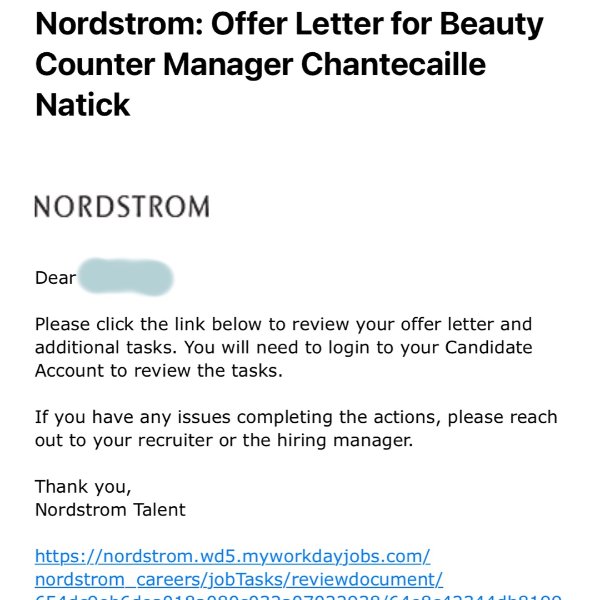Click the NORDSTROM logo image

122,206
